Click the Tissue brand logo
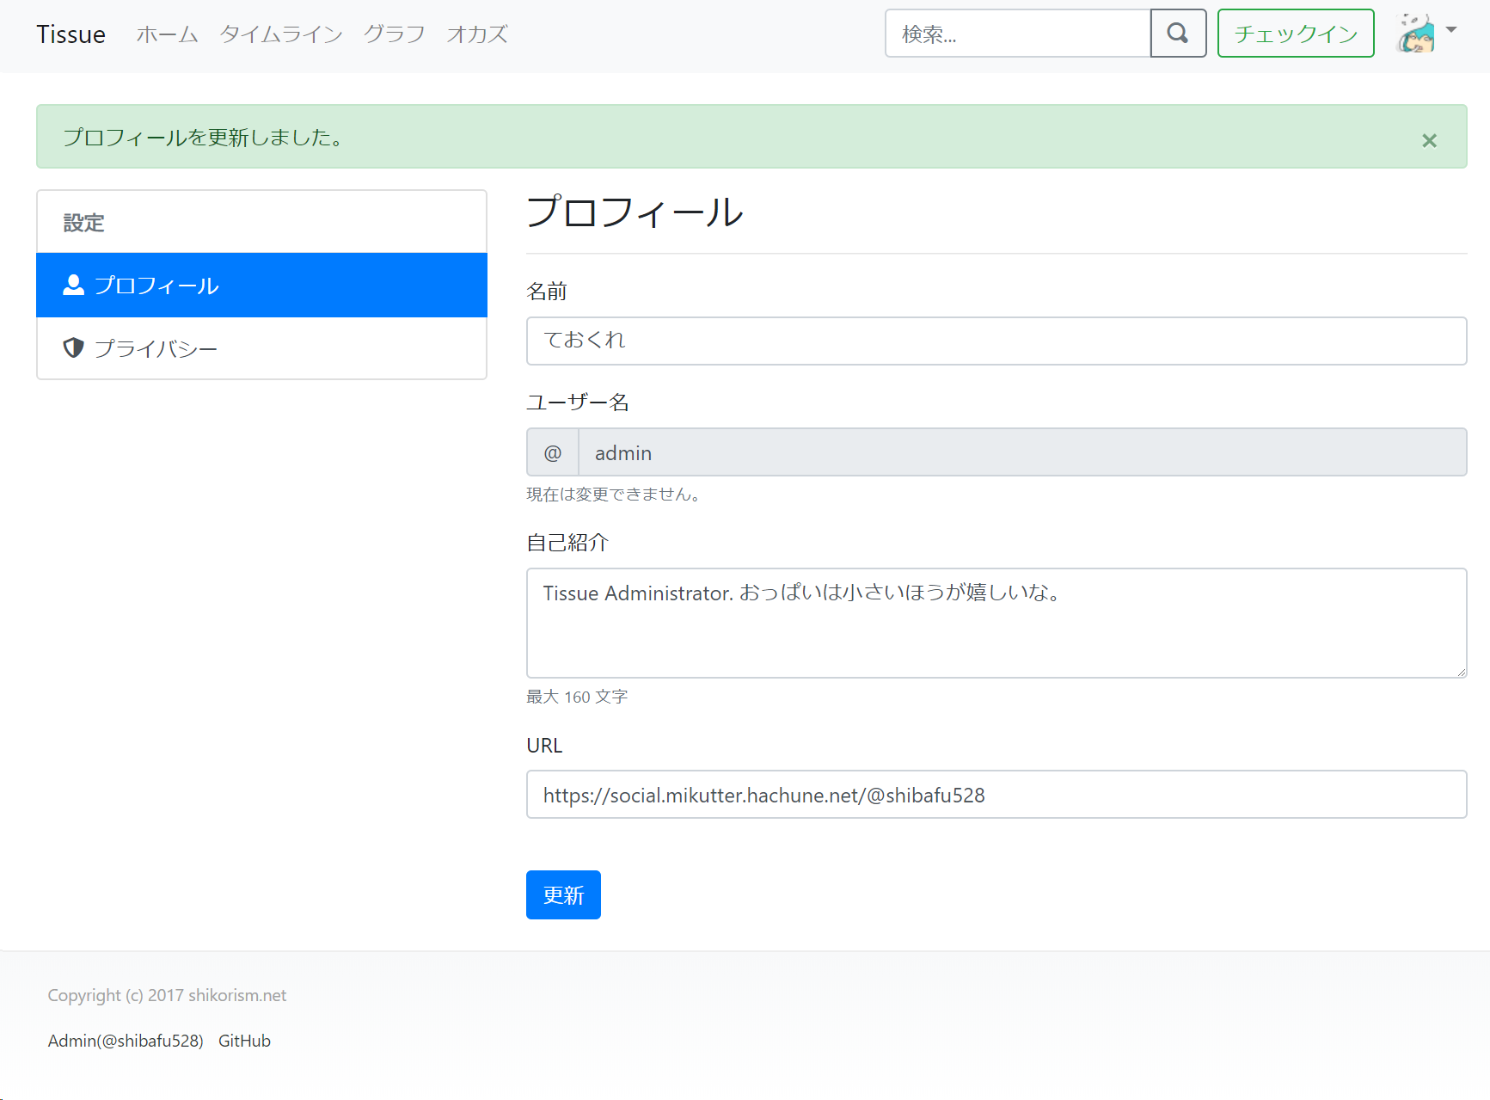The image size is (1490, 1100). point(71,35)
